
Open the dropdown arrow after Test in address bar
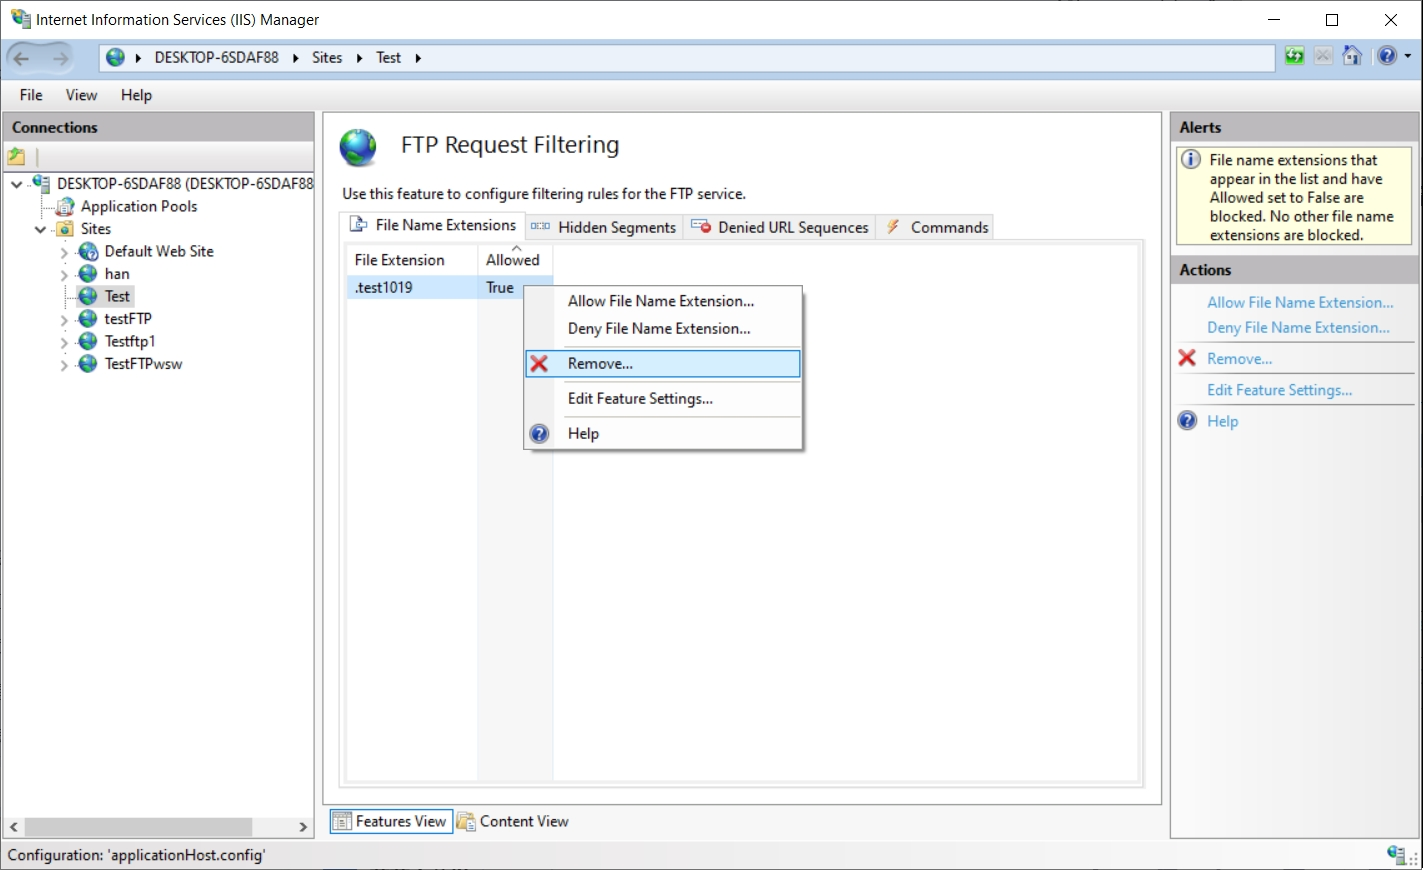click(418, 58)
